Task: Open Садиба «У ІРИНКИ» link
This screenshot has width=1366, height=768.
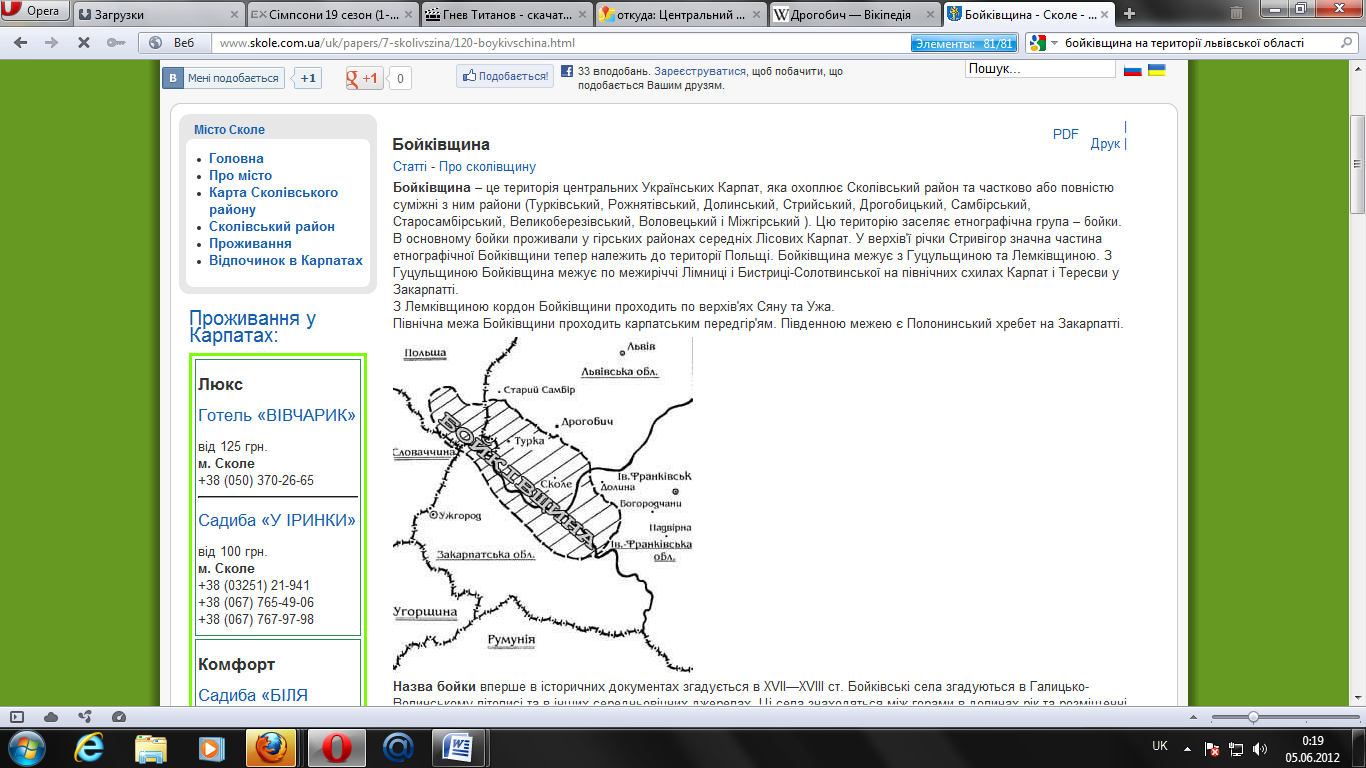Action: [x=277, y=521]
